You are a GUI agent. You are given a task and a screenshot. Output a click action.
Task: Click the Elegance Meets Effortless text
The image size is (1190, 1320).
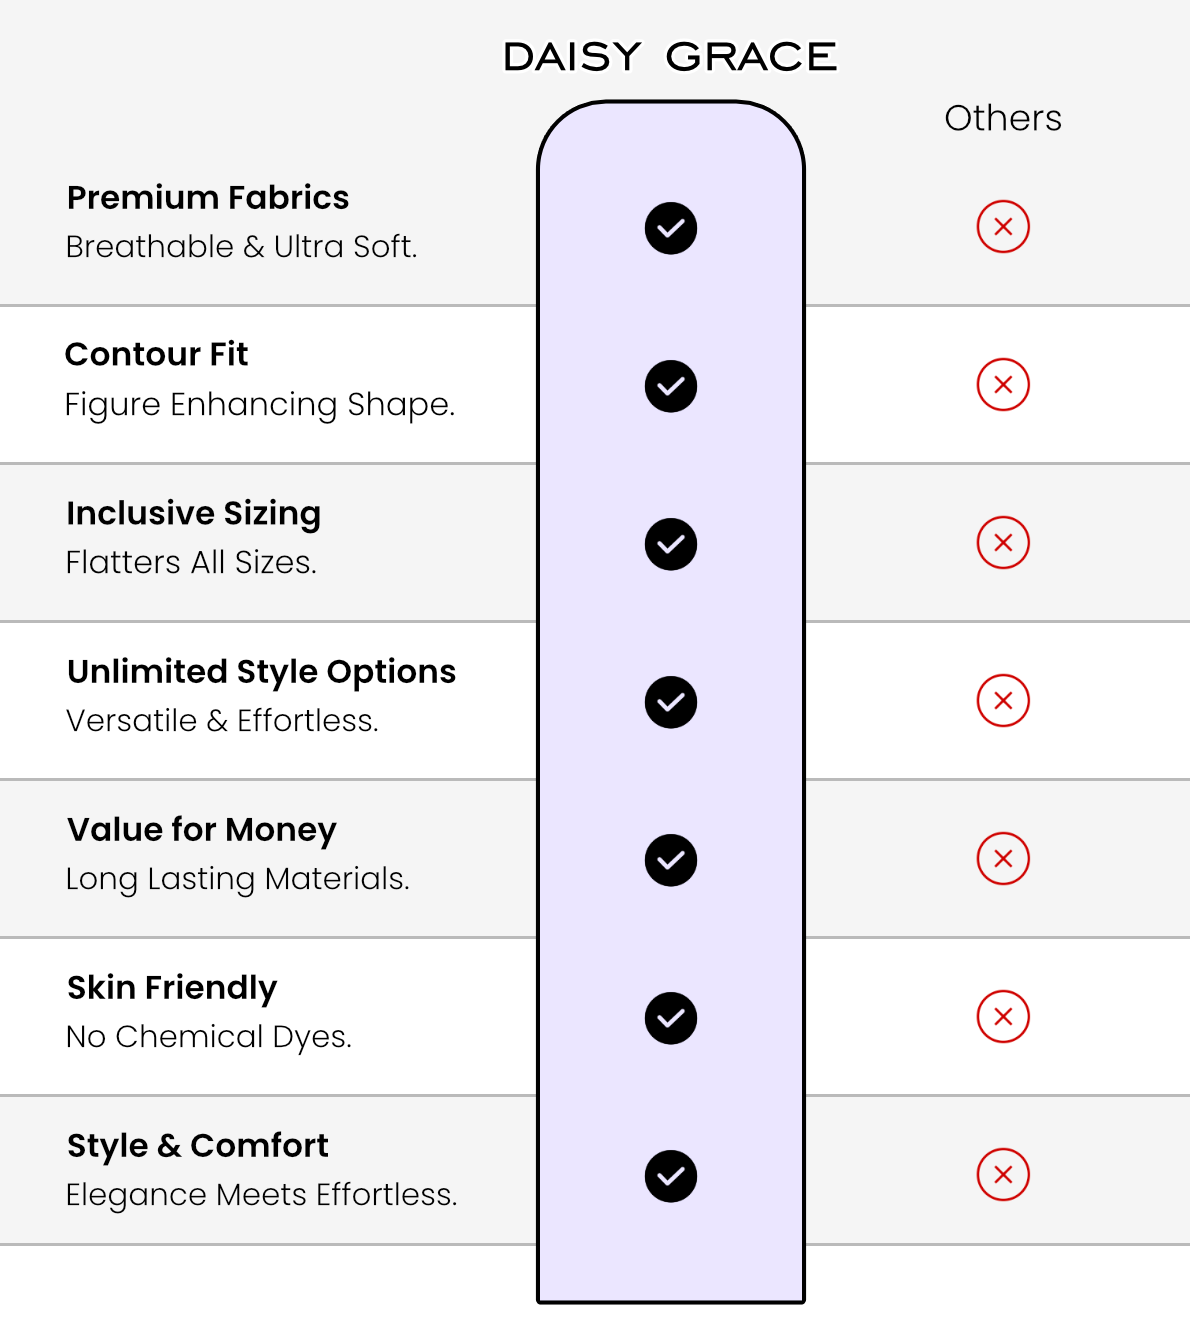pyautogui.click(x=261, y=1195)
